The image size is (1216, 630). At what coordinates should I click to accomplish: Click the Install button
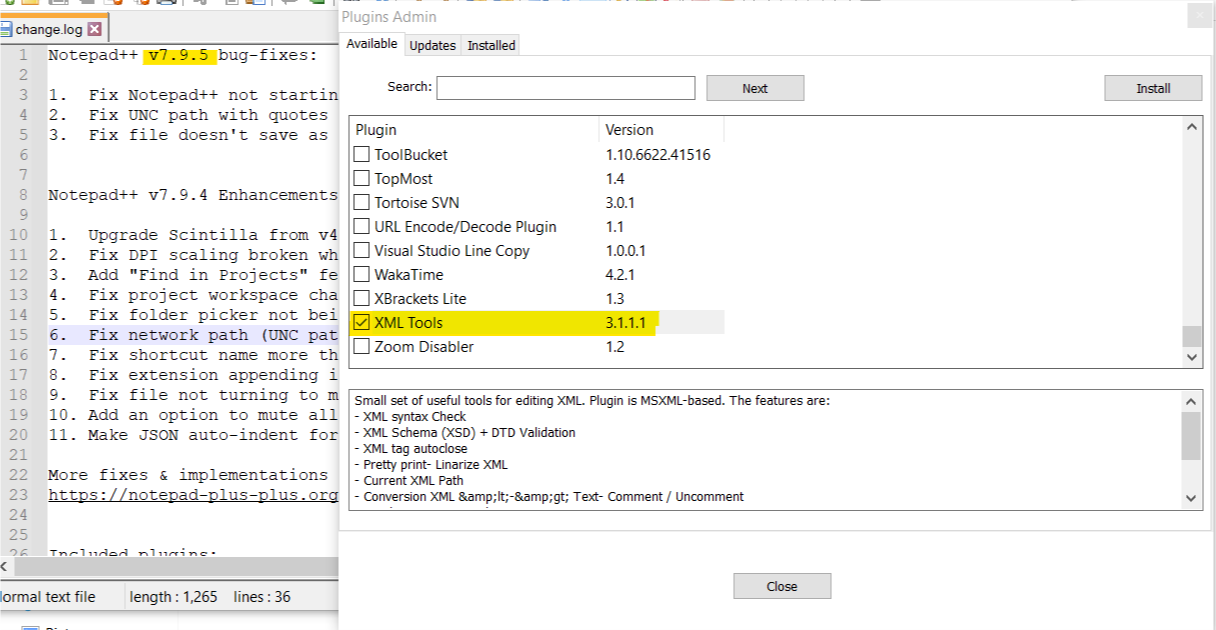tap(1153, 88)
